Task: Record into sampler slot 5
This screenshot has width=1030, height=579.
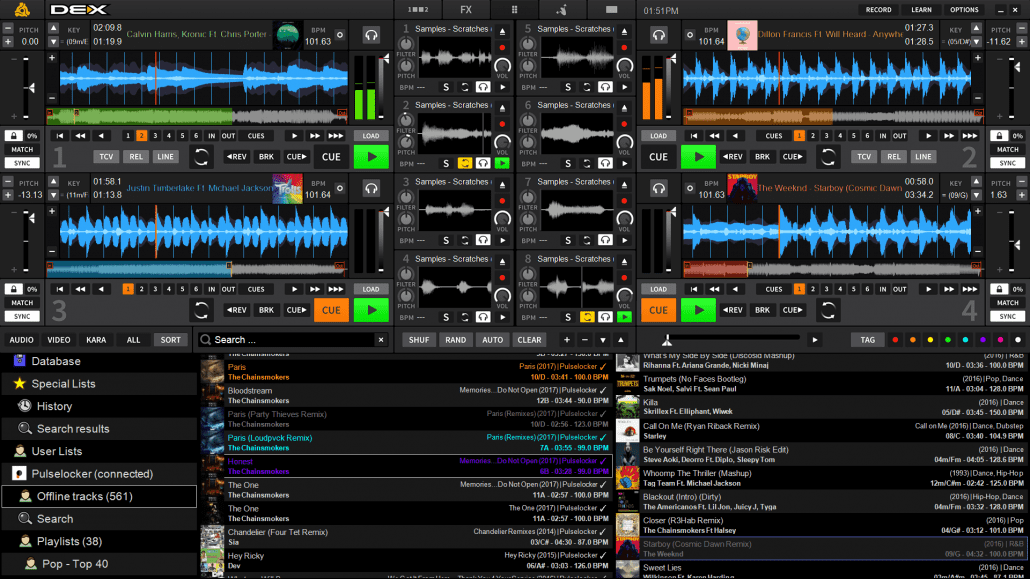Action: coord(624,48)
